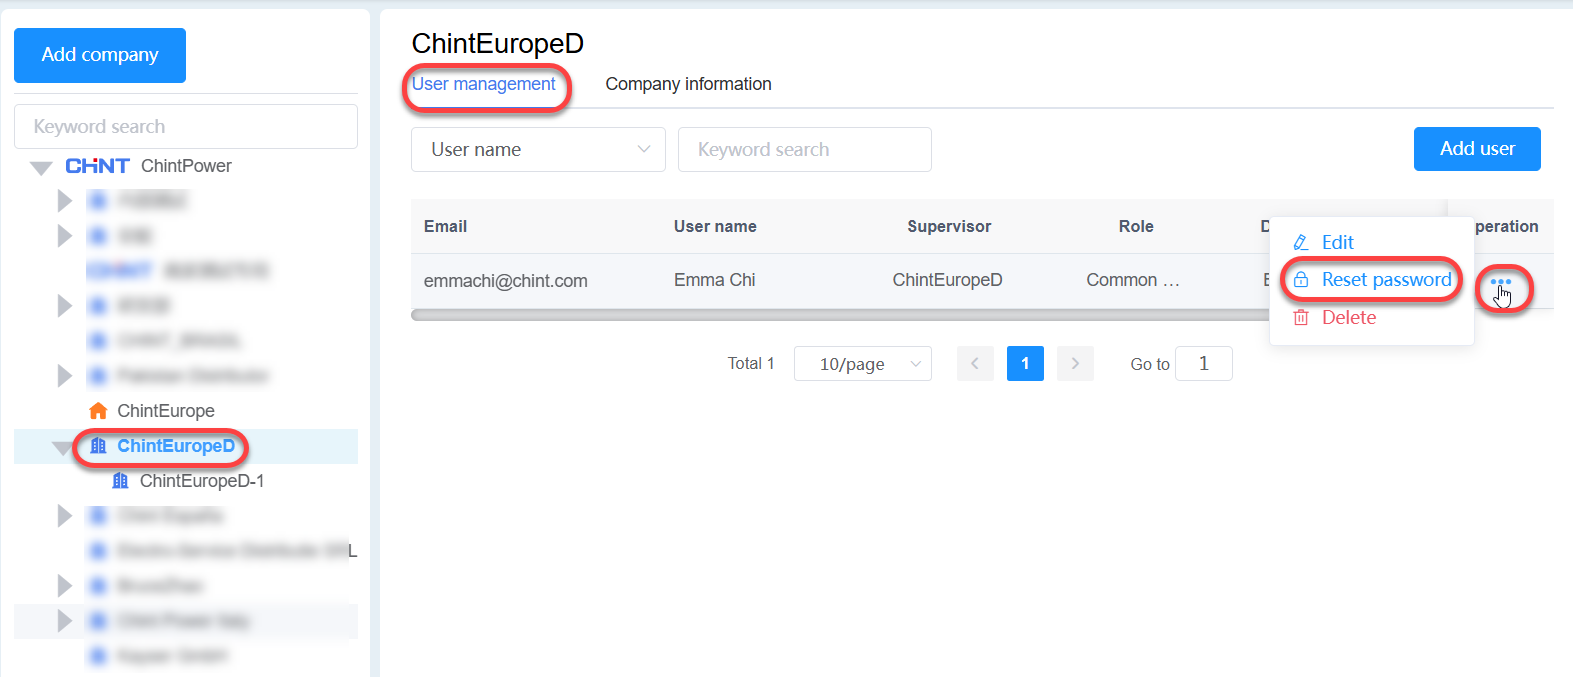The height and width of the screenshot is (677, 1573).
Task: Click the CHNT logo beside ChintPower
Action: pos(97,166)
